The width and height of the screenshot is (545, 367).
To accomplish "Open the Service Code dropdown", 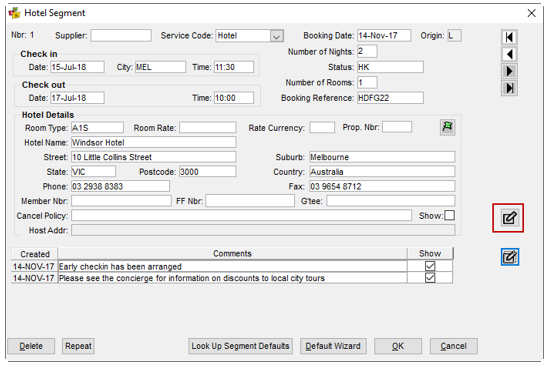I will pos(276,36).
